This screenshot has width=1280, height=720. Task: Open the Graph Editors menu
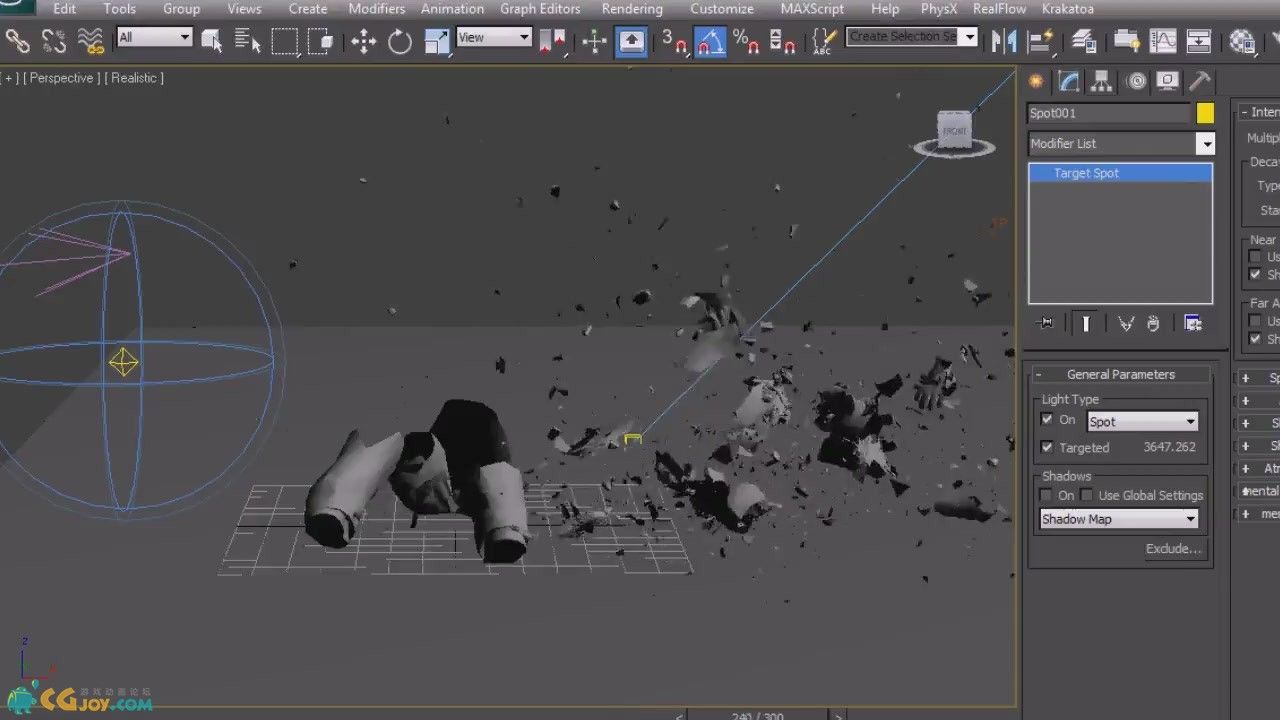point(540,9)
